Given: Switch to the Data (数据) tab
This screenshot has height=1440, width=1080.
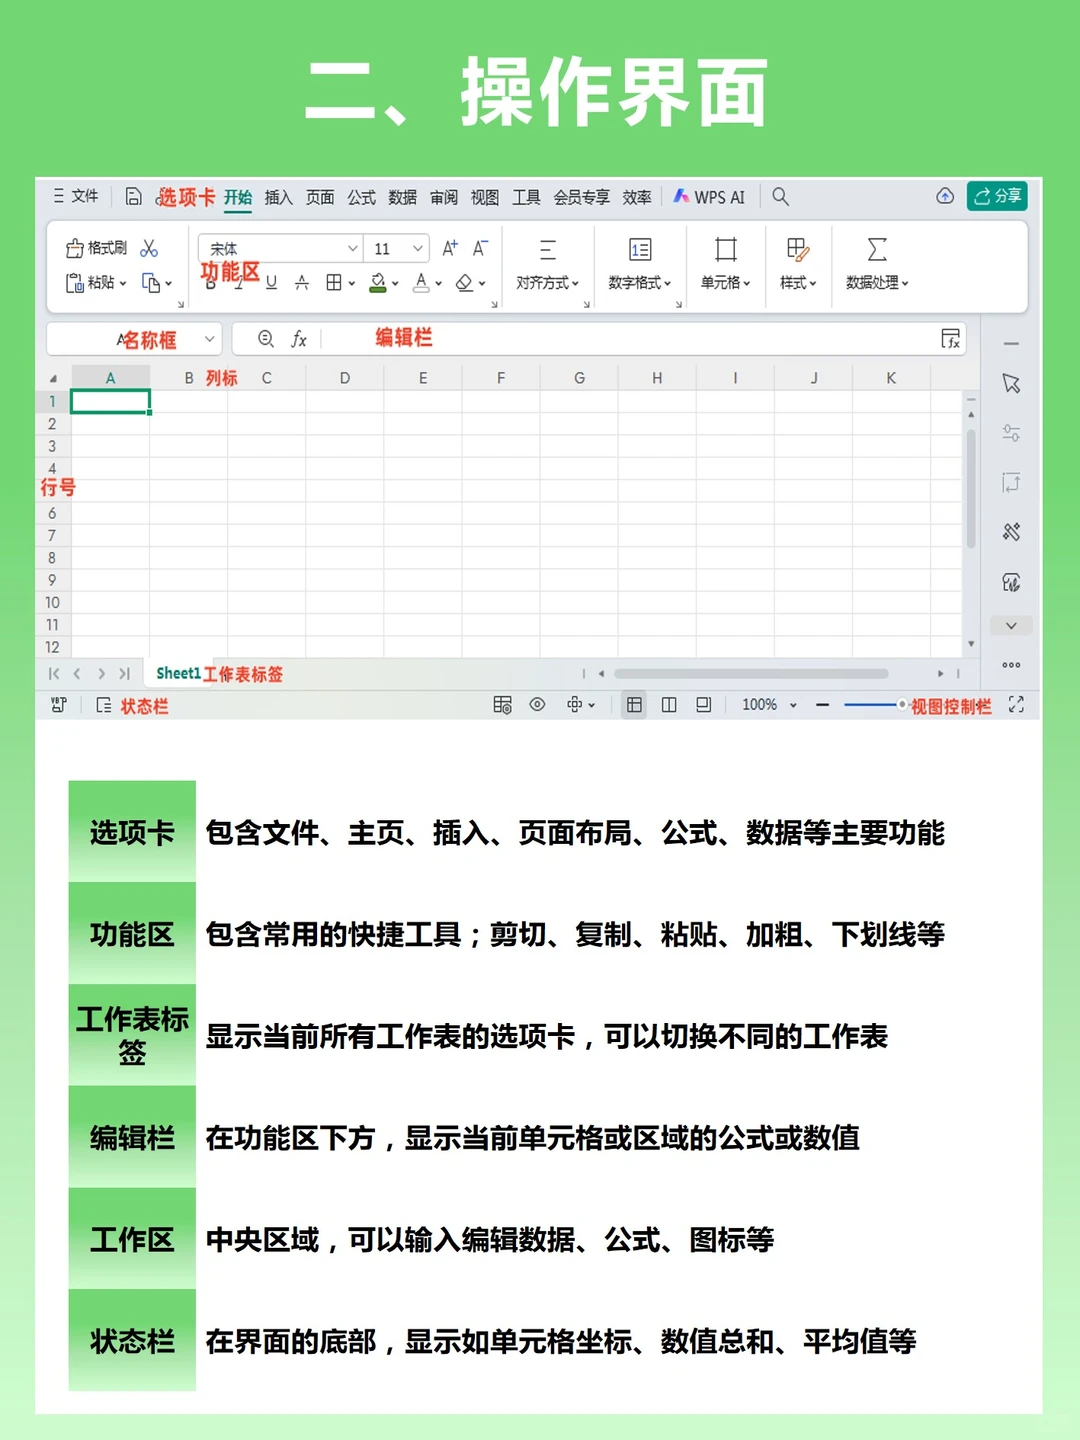Looking at the screenshot, I should tap(403, 197).
